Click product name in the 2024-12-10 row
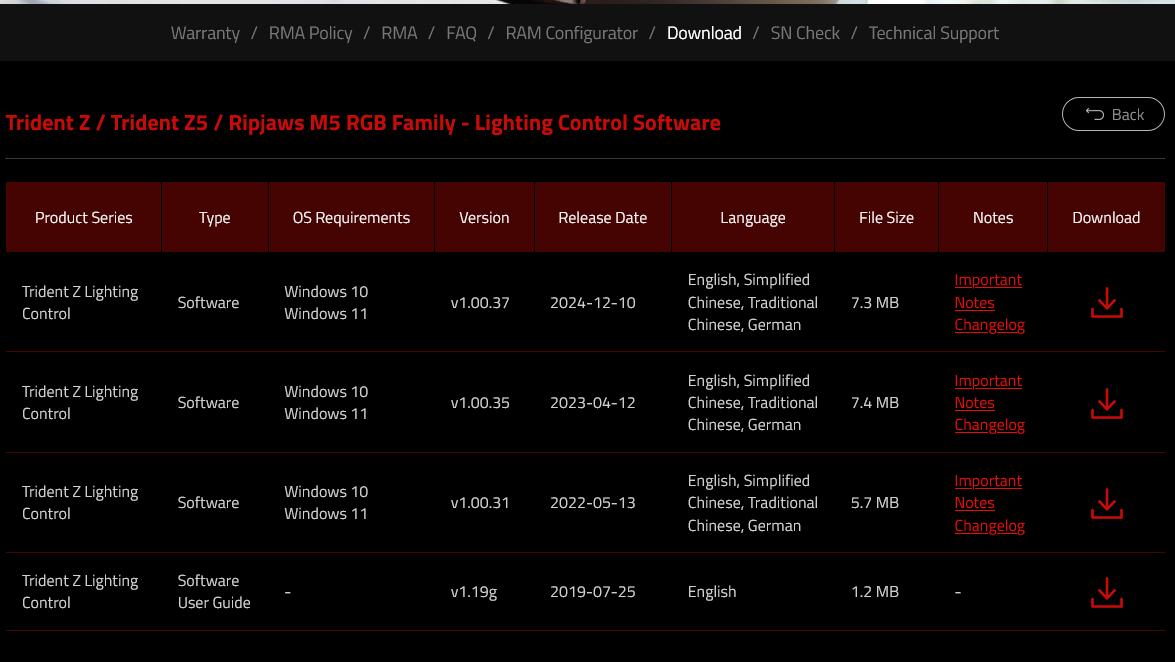Viewport: 1175px width, 662px height. (x=79, y=303)
